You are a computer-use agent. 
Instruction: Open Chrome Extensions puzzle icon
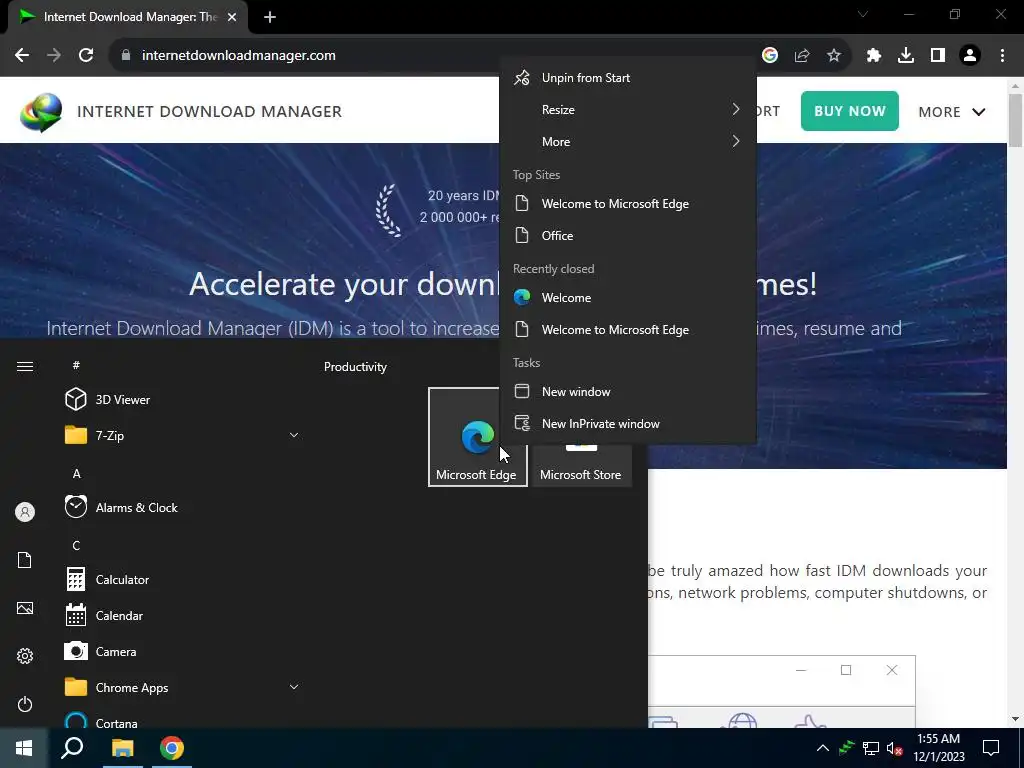click(874, 56)
